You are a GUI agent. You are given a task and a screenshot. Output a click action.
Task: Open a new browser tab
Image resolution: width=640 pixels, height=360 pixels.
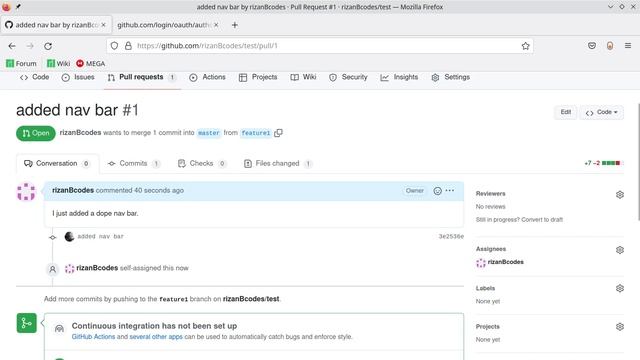(x=235, y=25)
